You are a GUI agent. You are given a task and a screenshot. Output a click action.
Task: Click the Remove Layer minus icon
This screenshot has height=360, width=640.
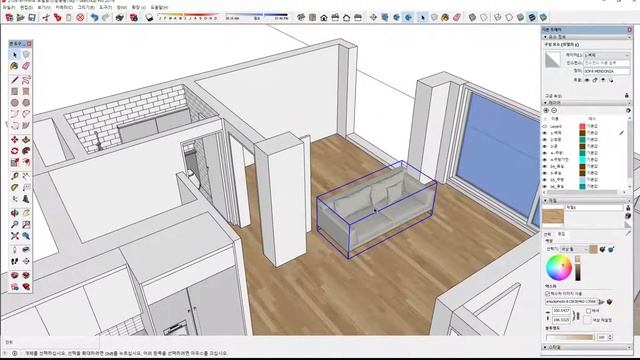point(554,111)
